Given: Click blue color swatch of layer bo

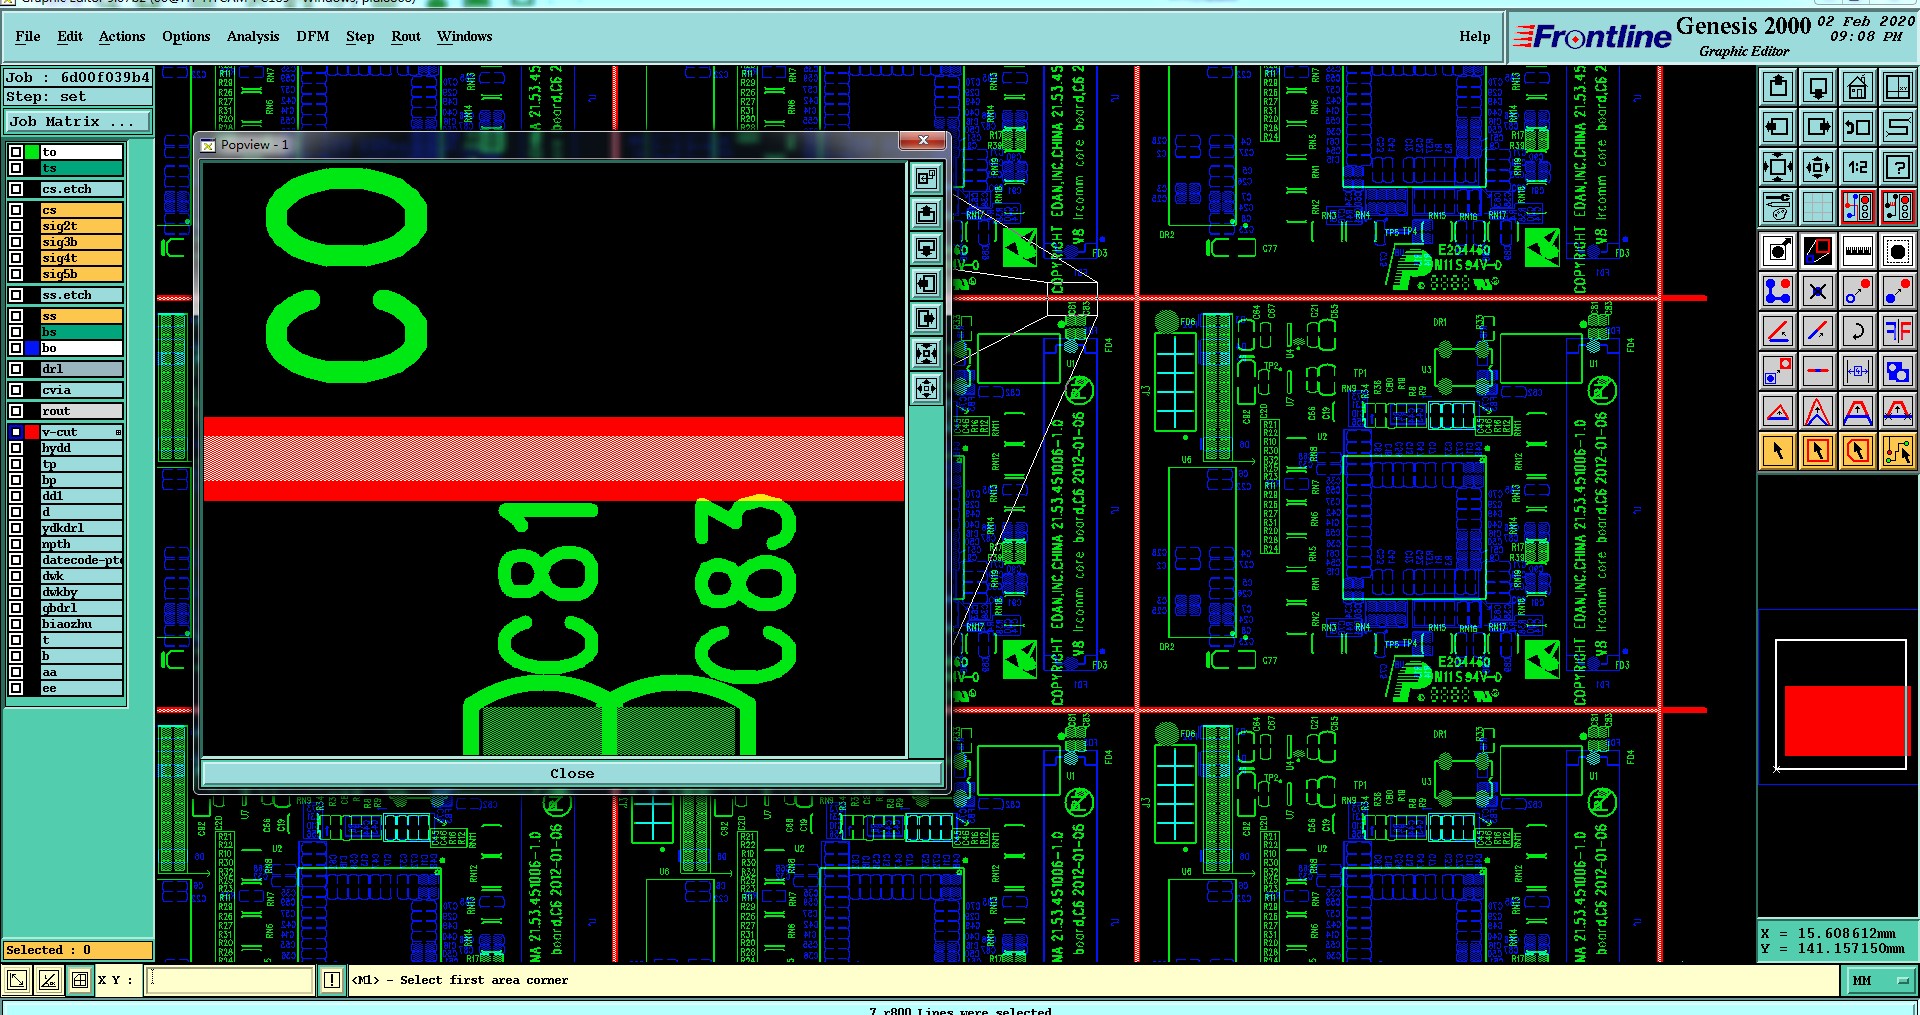Looking at the screenshot, I should tap(32, 348).
